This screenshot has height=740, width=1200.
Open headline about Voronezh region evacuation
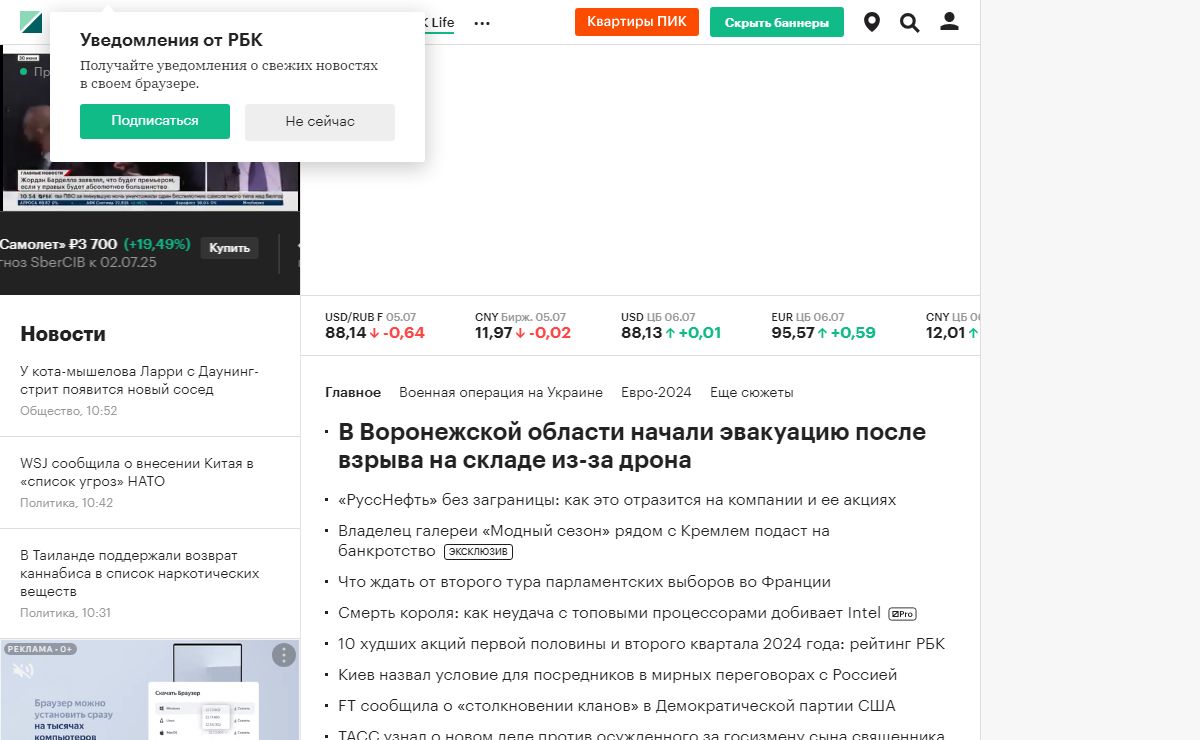click(x=632, y=446)
